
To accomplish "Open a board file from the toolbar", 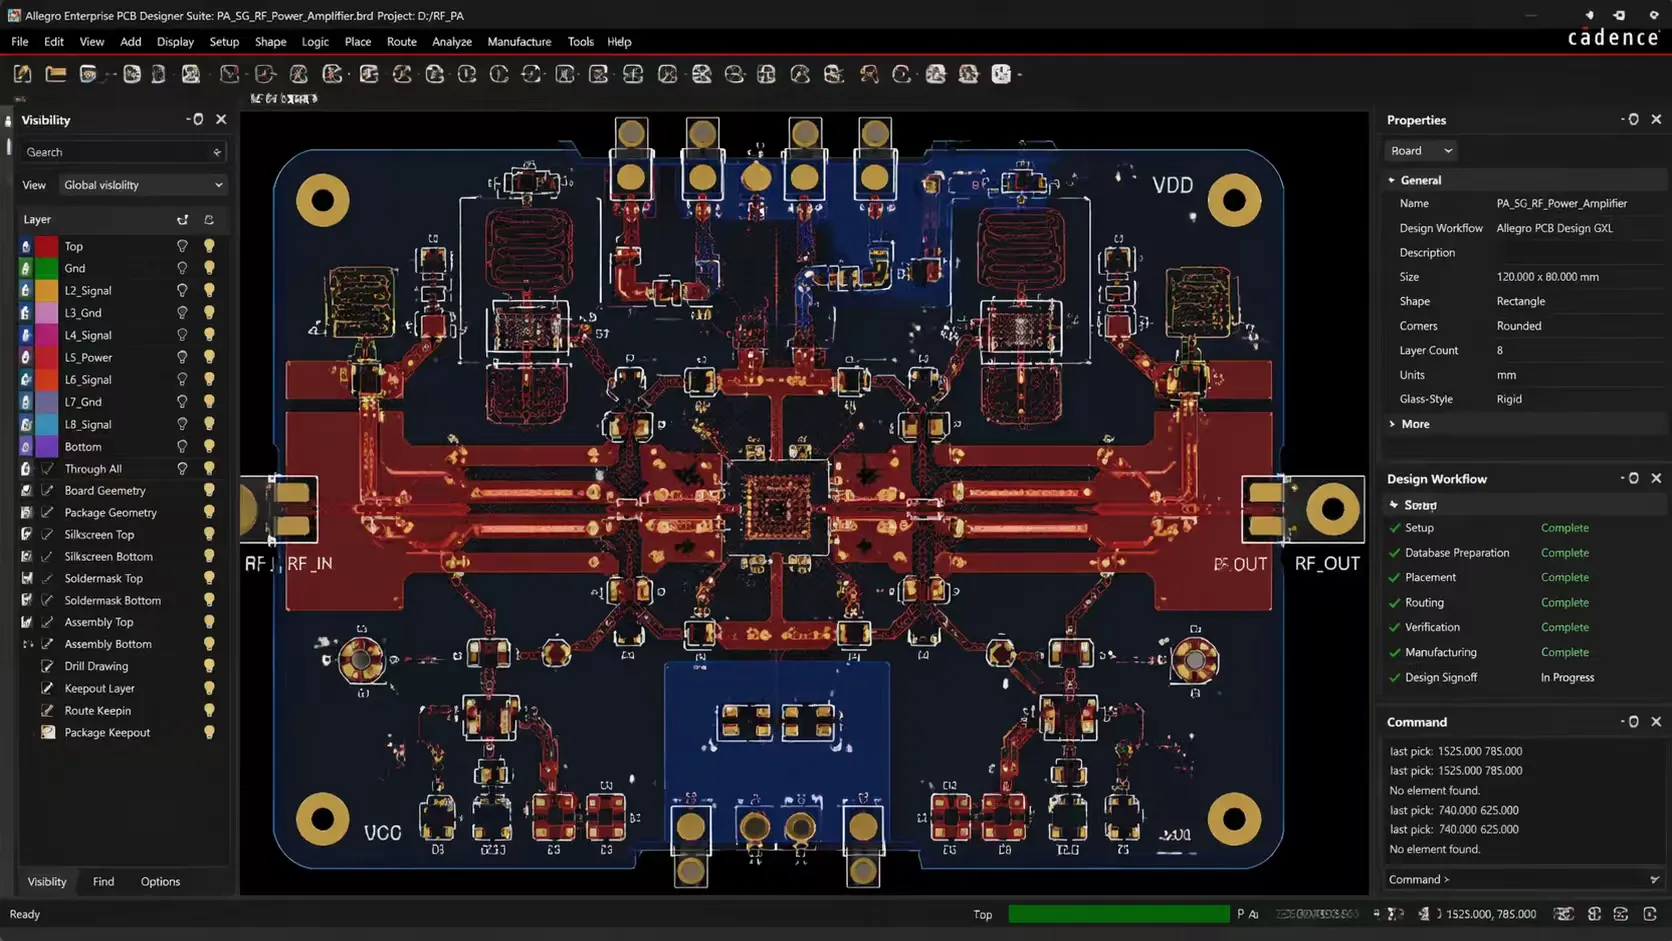I will tap(55, 73).
